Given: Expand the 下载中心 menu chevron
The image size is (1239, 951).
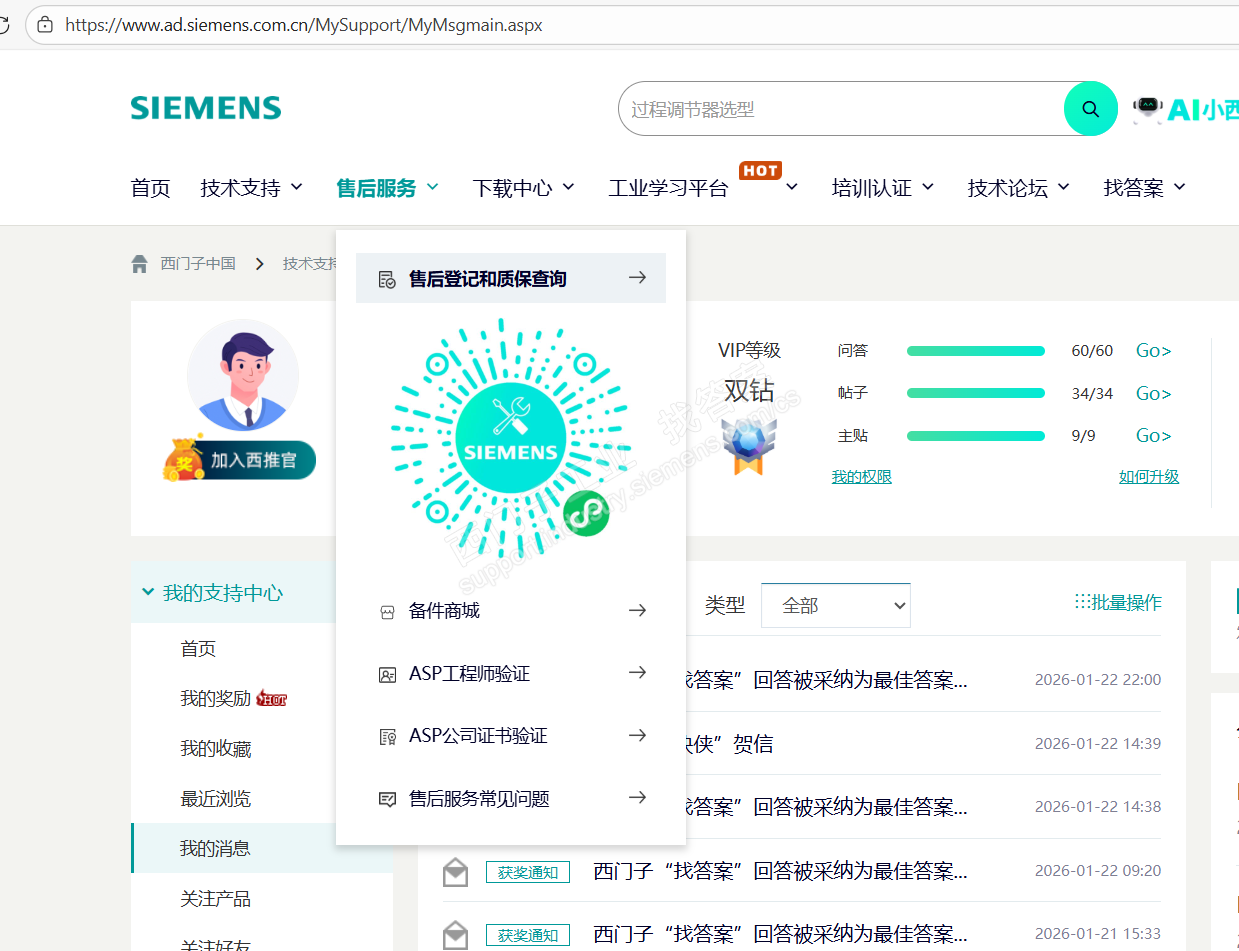Looking at the screenshot, I should tap(569, 187).
